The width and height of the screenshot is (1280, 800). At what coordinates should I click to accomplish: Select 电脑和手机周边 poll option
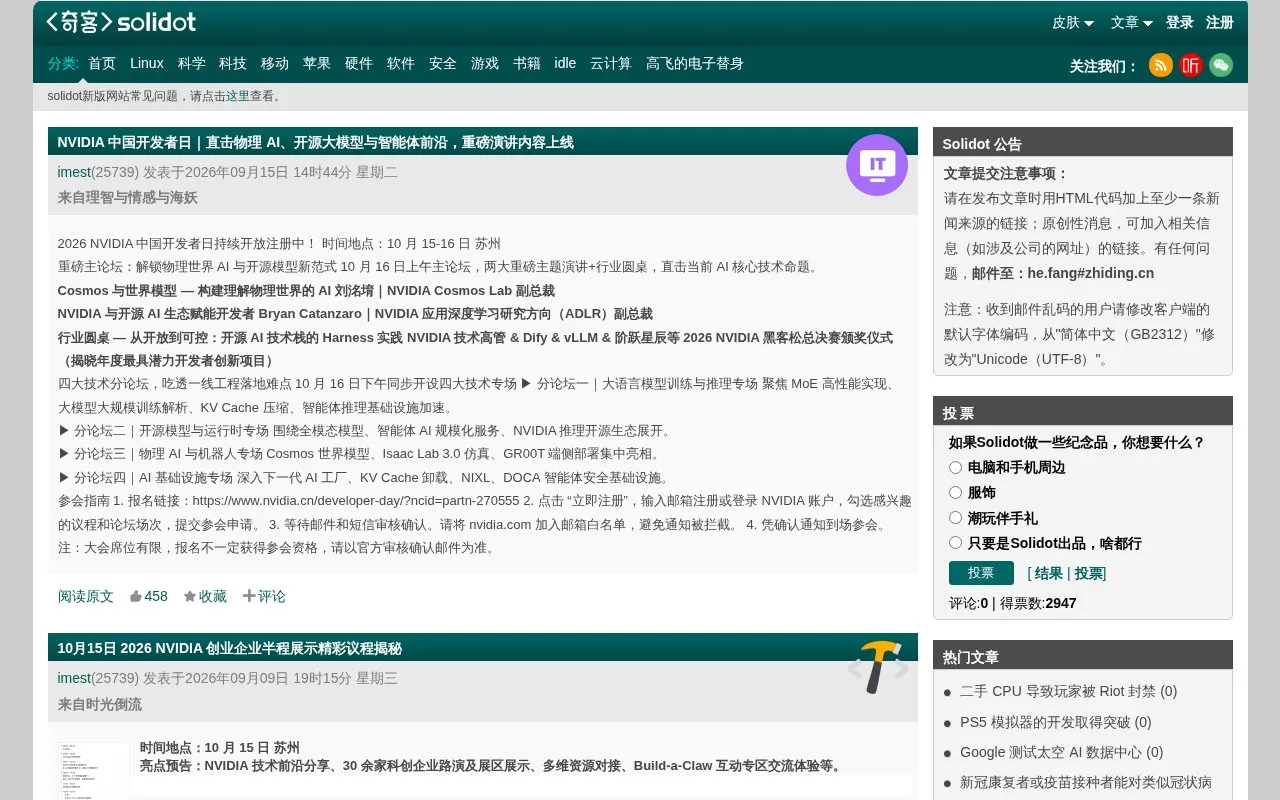[x=955, y=467]
